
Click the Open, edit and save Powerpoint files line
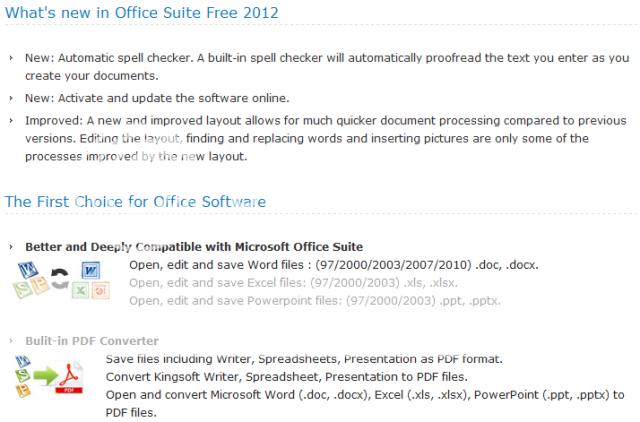click(x=315, y=301)
